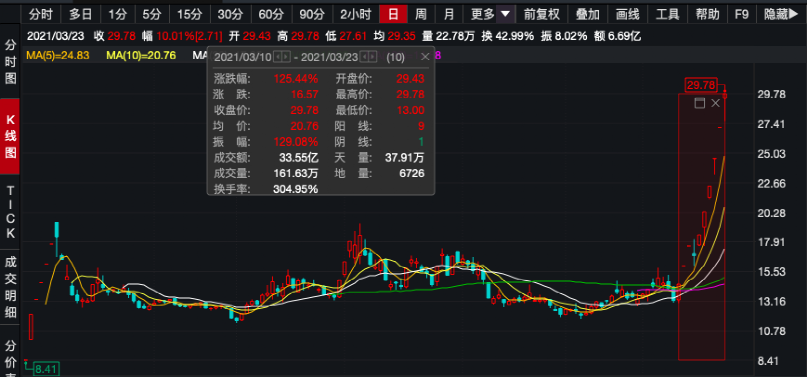Open the selection region window icon
The width and height of the screenshot is (807, 377).
click(699, 103)
